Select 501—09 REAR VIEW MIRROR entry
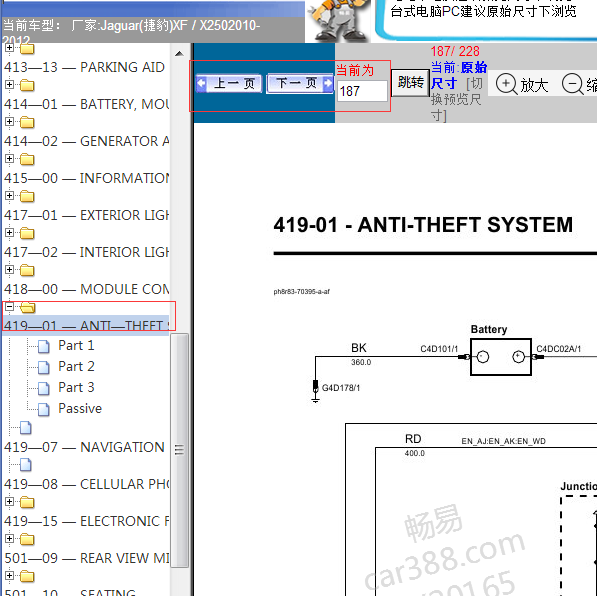This screenshot has width=597, height=596. pos(86,558)
